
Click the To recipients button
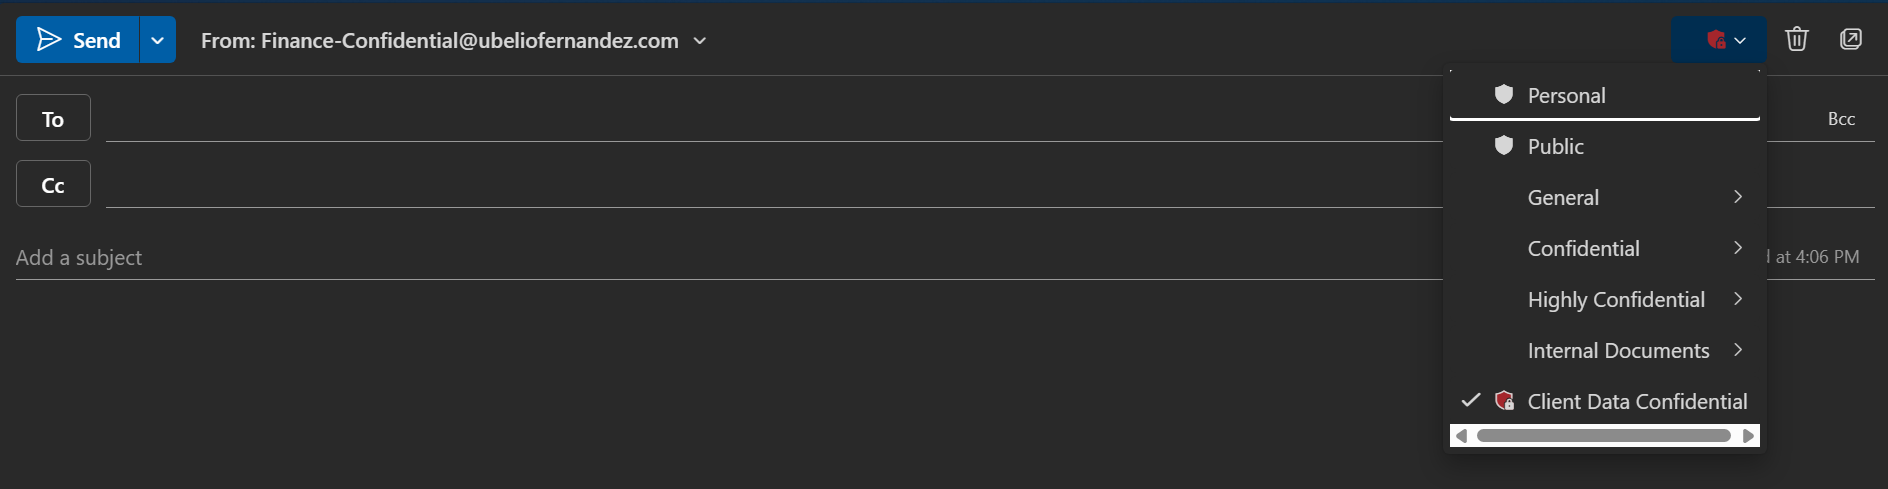(x=53, y=119)
